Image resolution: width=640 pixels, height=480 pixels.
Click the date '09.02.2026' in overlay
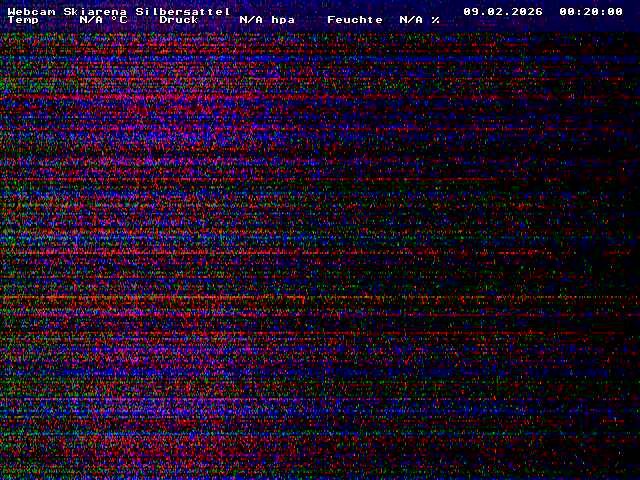click(503, 11)
